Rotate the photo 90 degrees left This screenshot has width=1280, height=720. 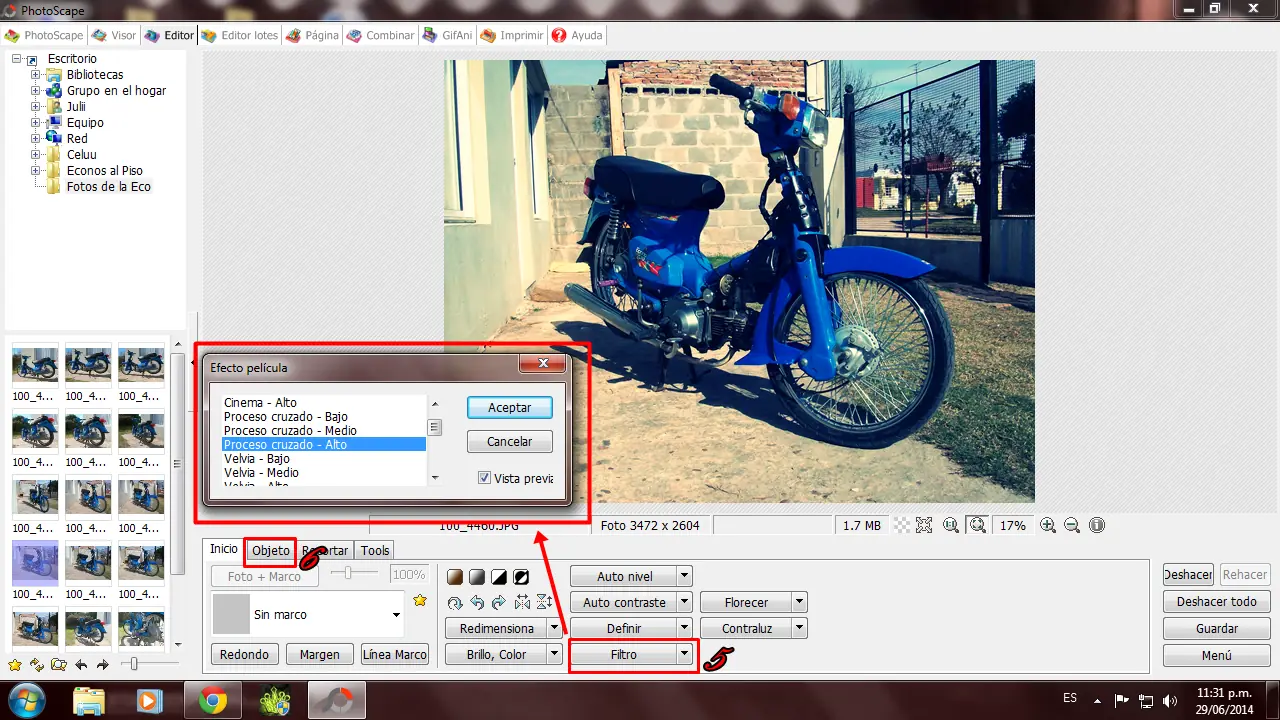[477, 602]
